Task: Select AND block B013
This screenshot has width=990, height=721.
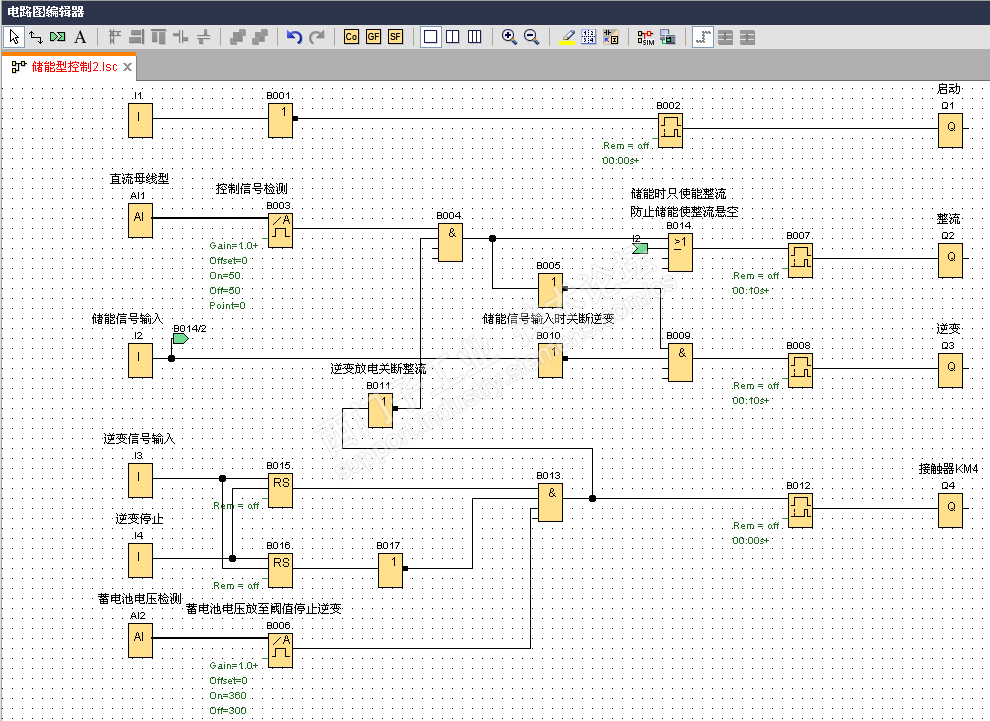Action: 551,503
